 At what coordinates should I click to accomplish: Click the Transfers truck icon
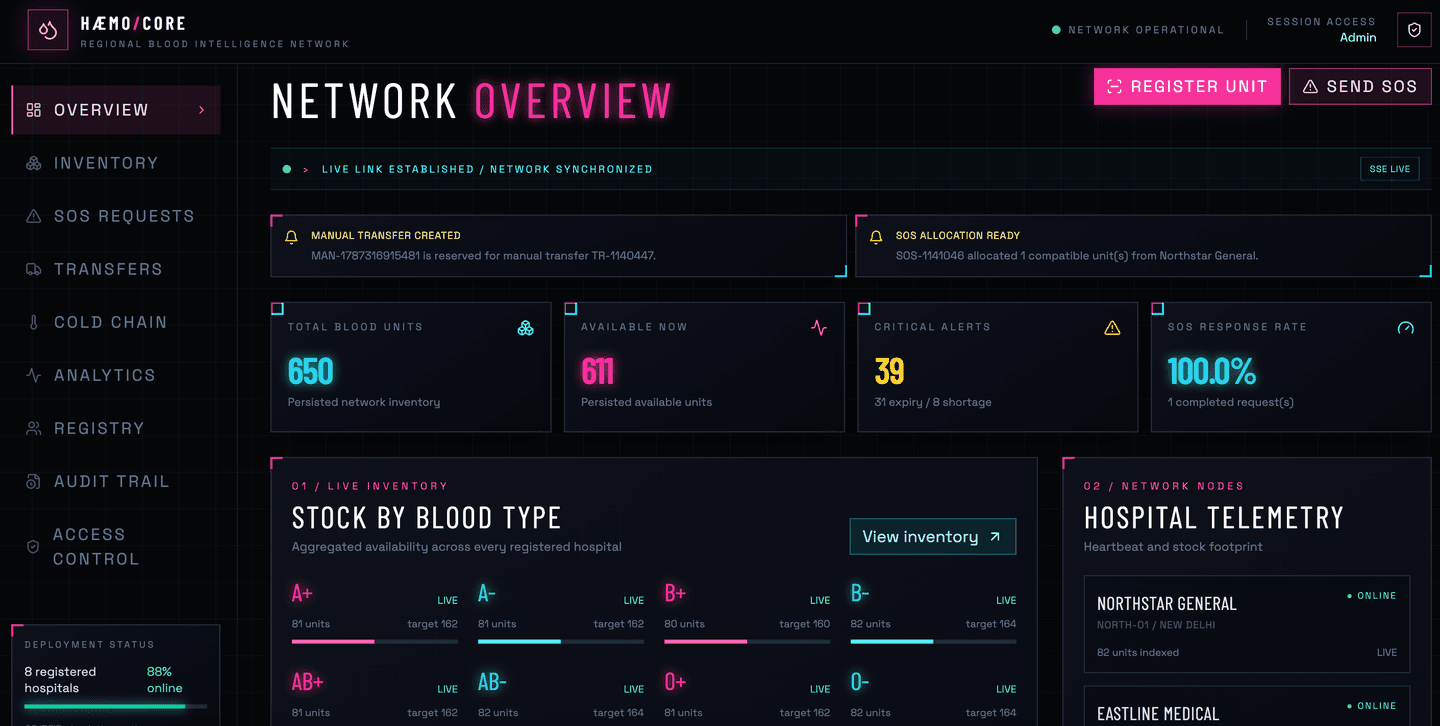click(34, 269)
